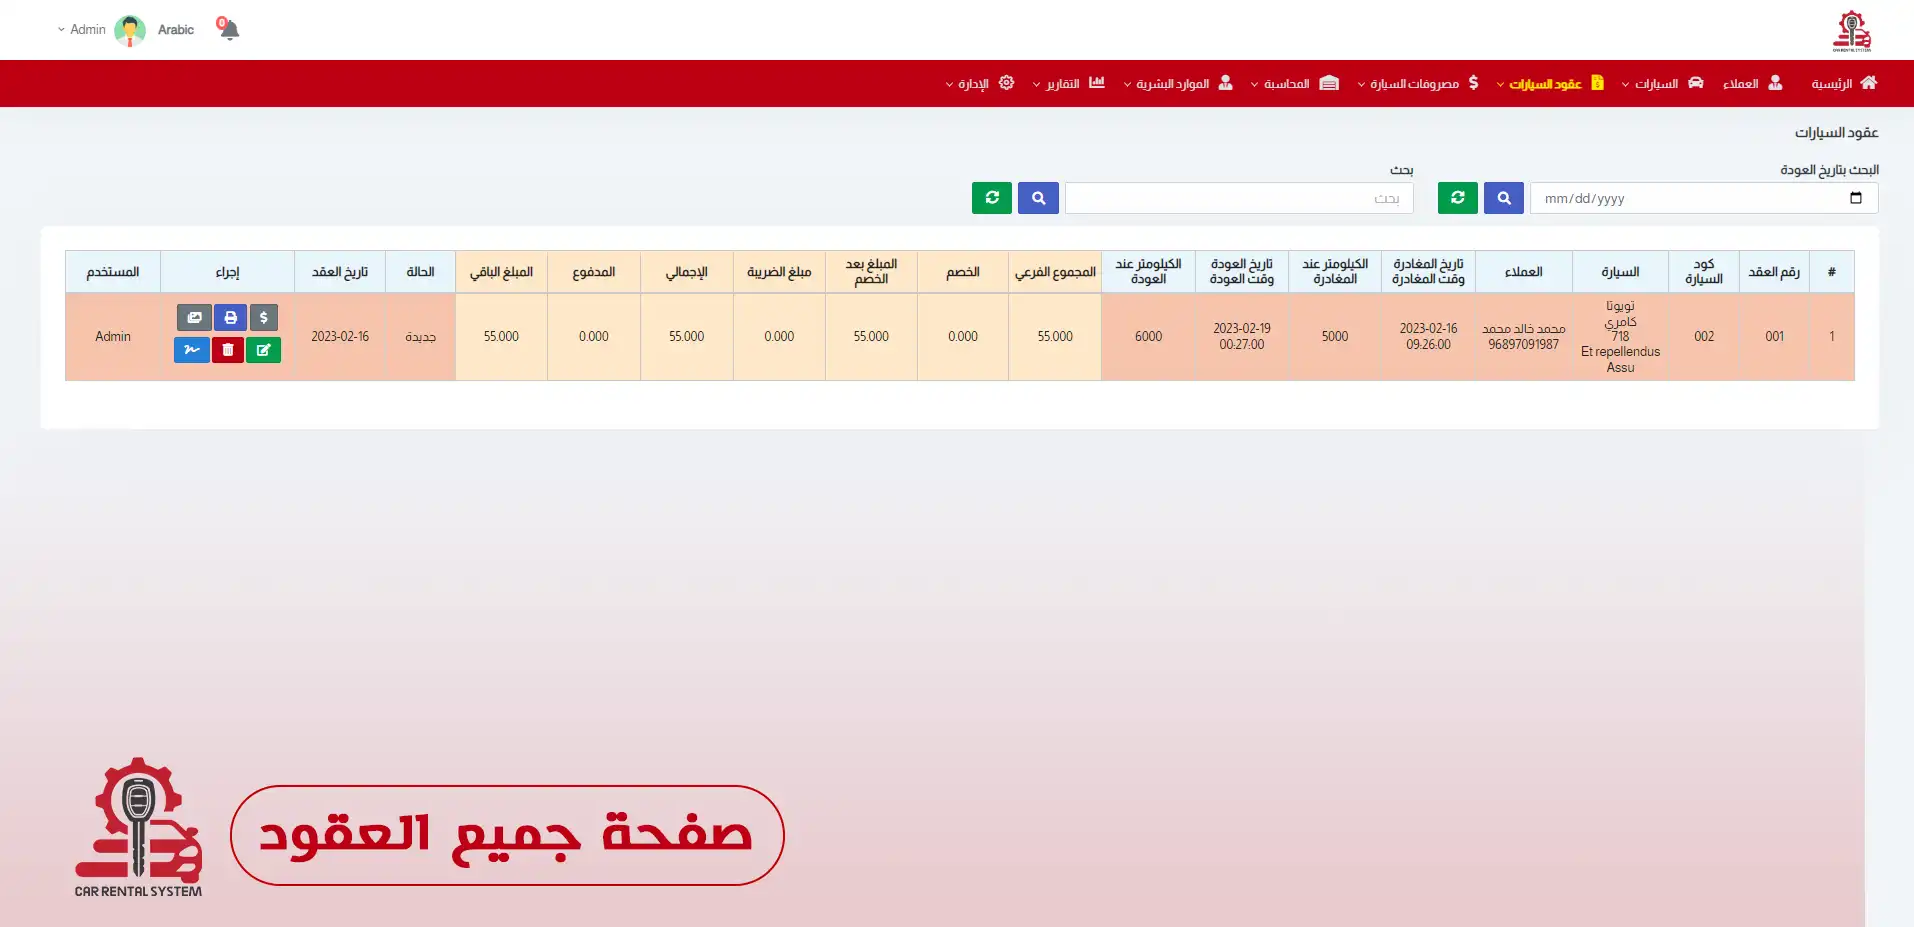Viewport: 1914px width, 927px height.
Task: Expand the السيارات (Cars) menu dropdown
Action: click(x=1662, y=84)
